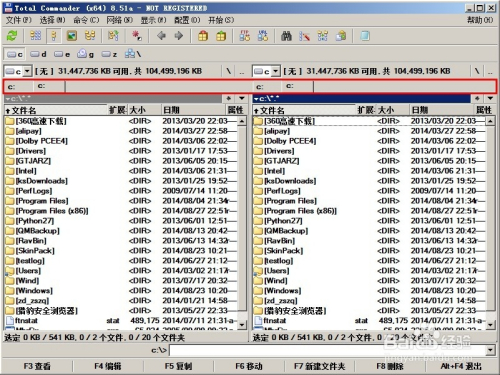The height and width of the screenshot is (375, 500).
Task: Open file search with the binoculars icon
Action: click(286, 36)
